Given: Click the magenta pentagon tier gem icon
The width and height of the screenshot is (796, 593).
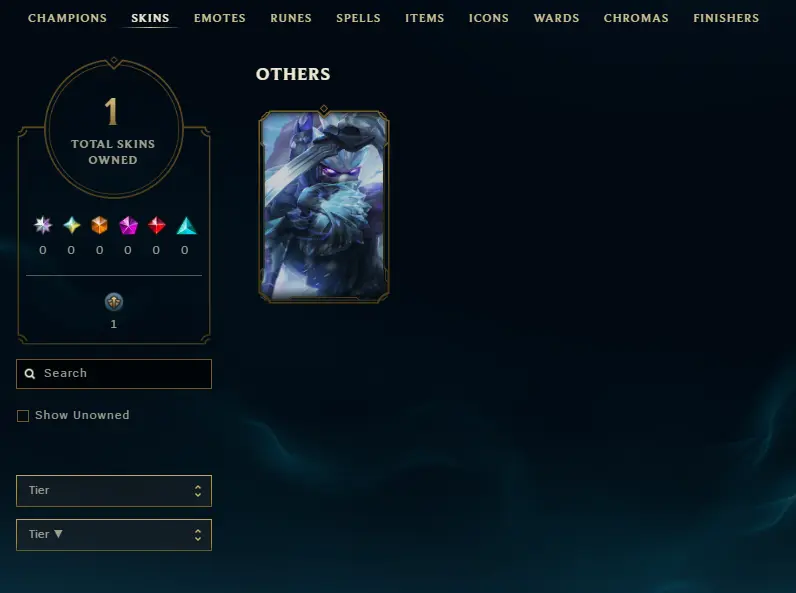Looking at the screenshot, I should 128,225.
